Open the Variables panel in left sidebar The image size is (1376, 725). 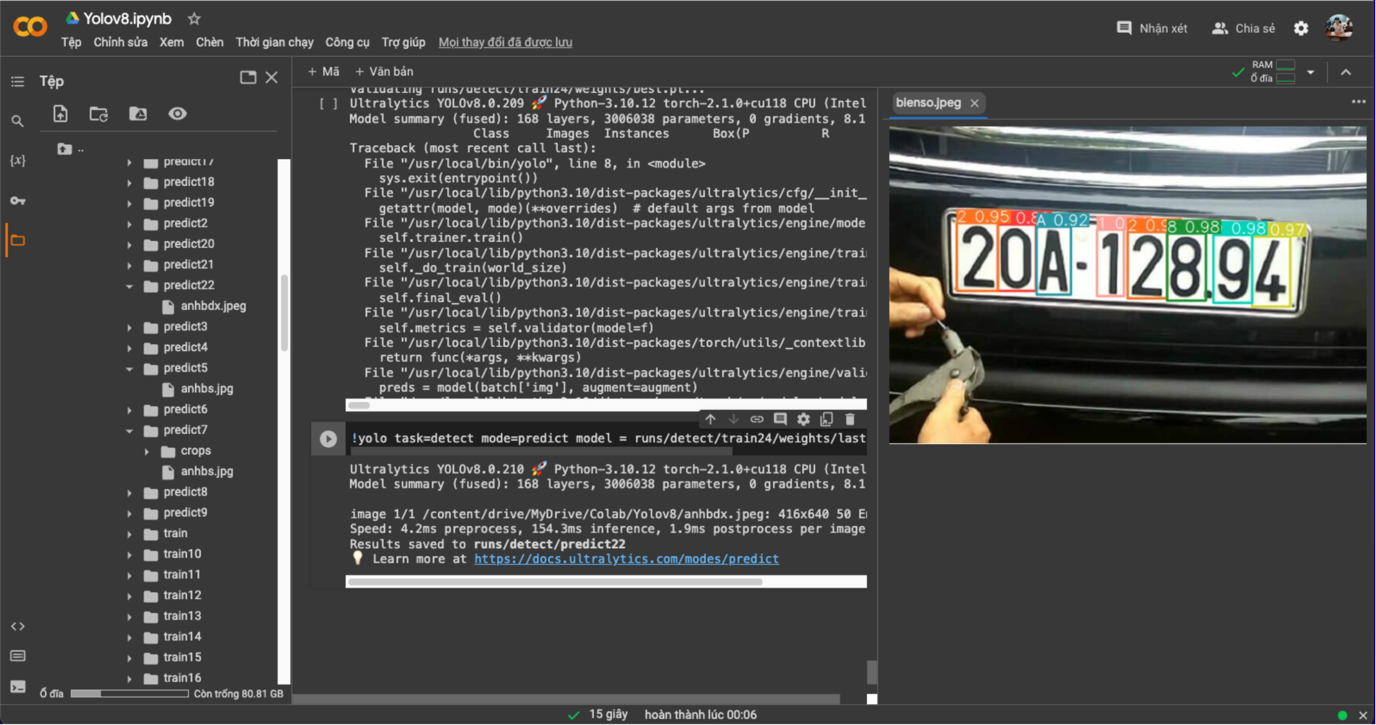coord(17,161)
